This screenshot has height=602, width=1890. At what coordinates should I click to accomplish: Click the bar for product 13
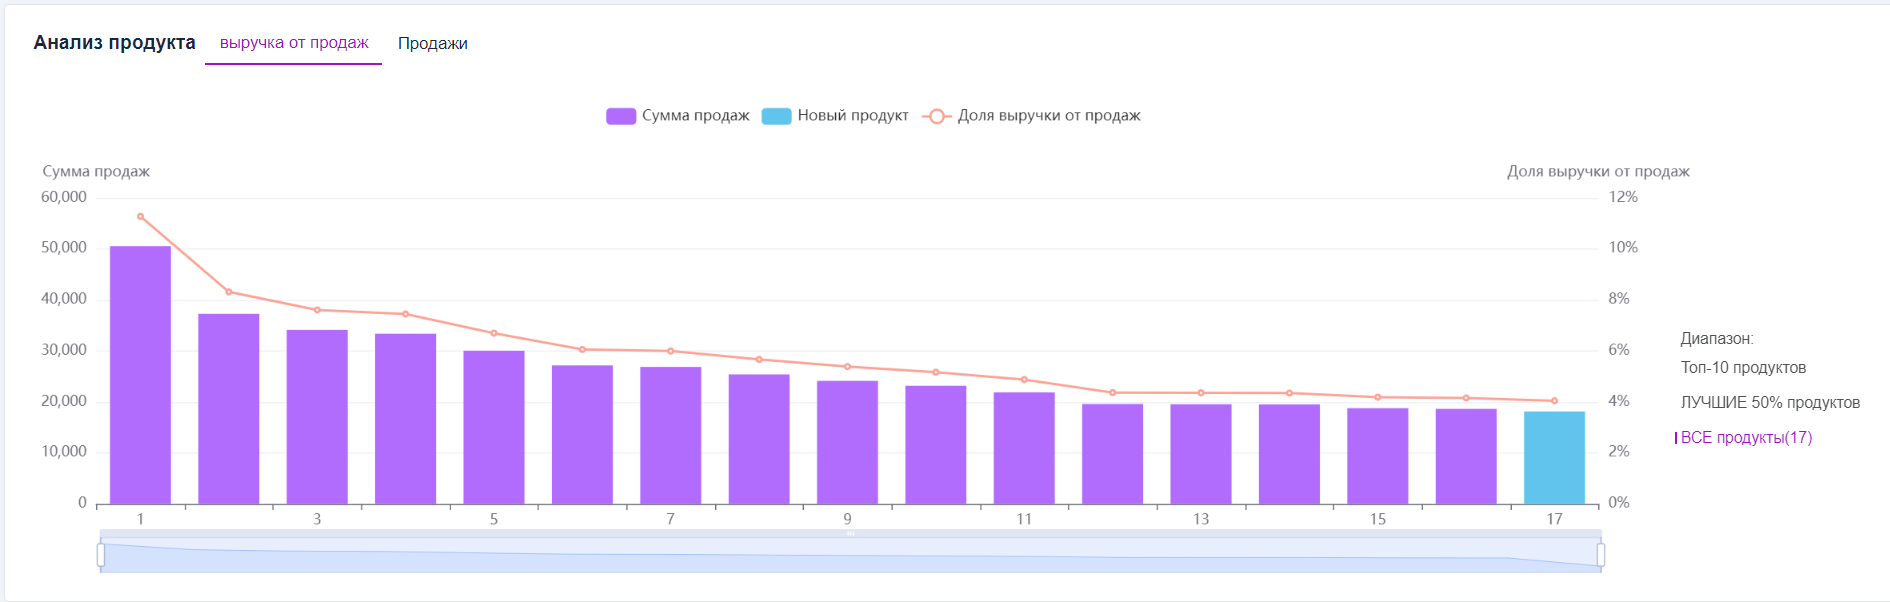1201,454
